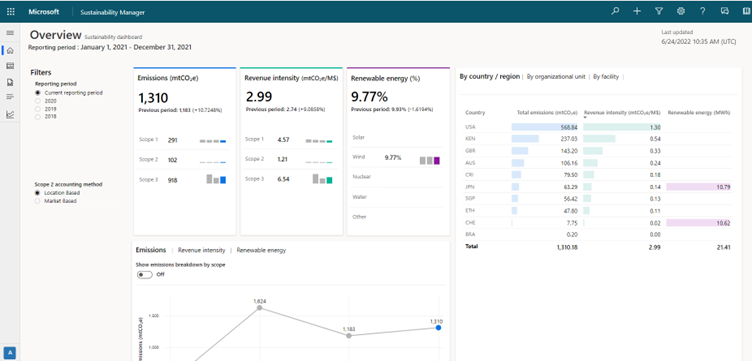The height and width of the screenshot is (361, 752).
Task: Switch to By organizational unit tab
Action: click(x=556, y=76)
